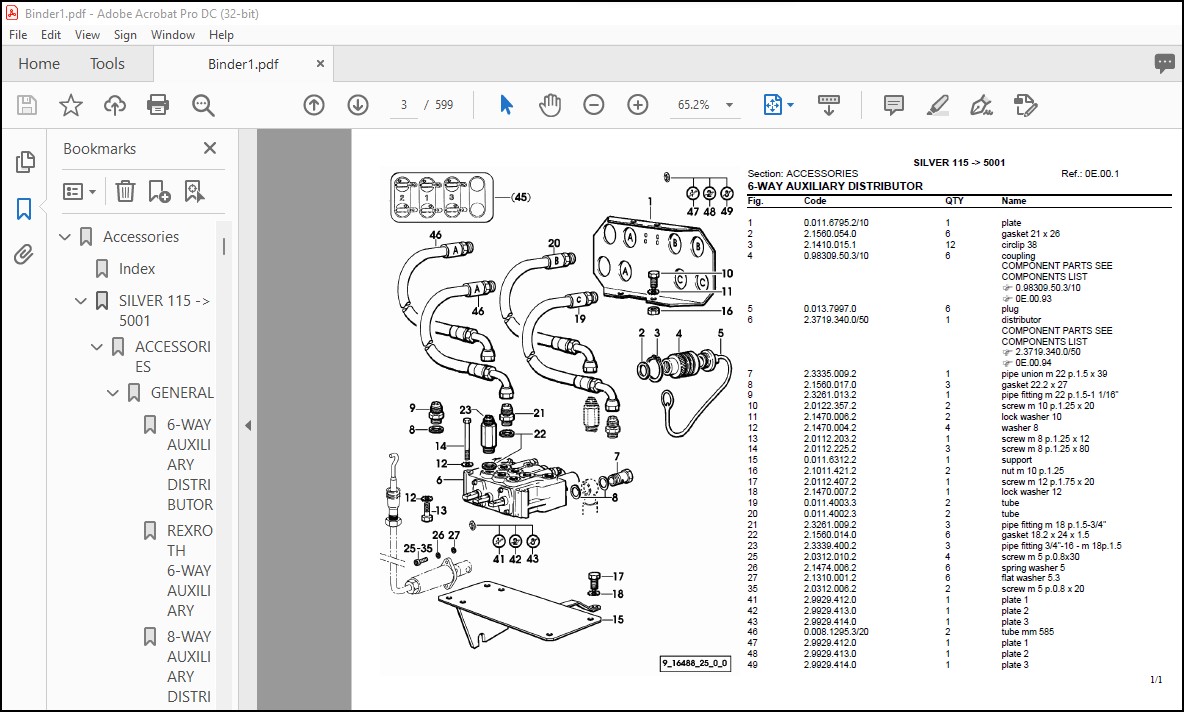This screenshot has height=712, width=1184.
Task: Click the find current bookmark icon
Action: tap(194, 192)
